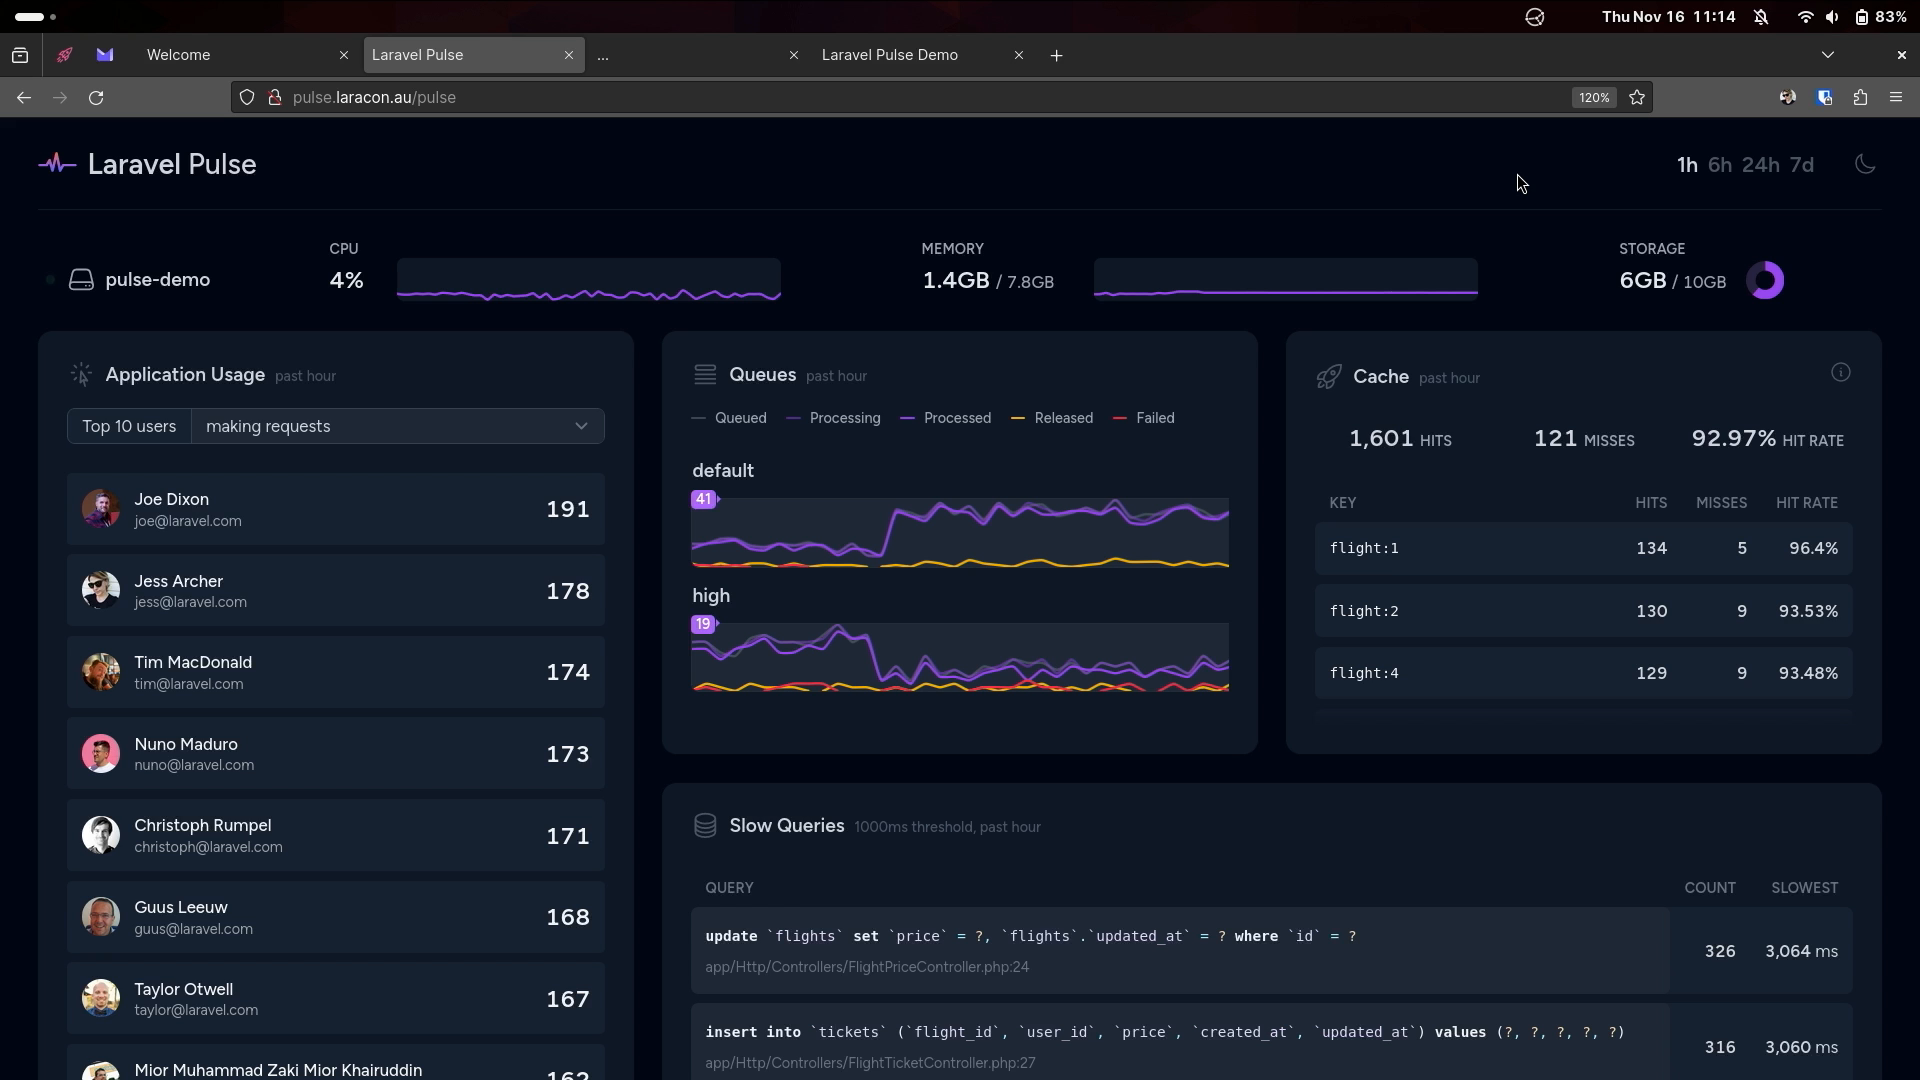Click the server icon beside pulse-demo
Image resolution: width=1920 pixels, height=1080 pixels.
pyautogui.click(x=81, y=279)
